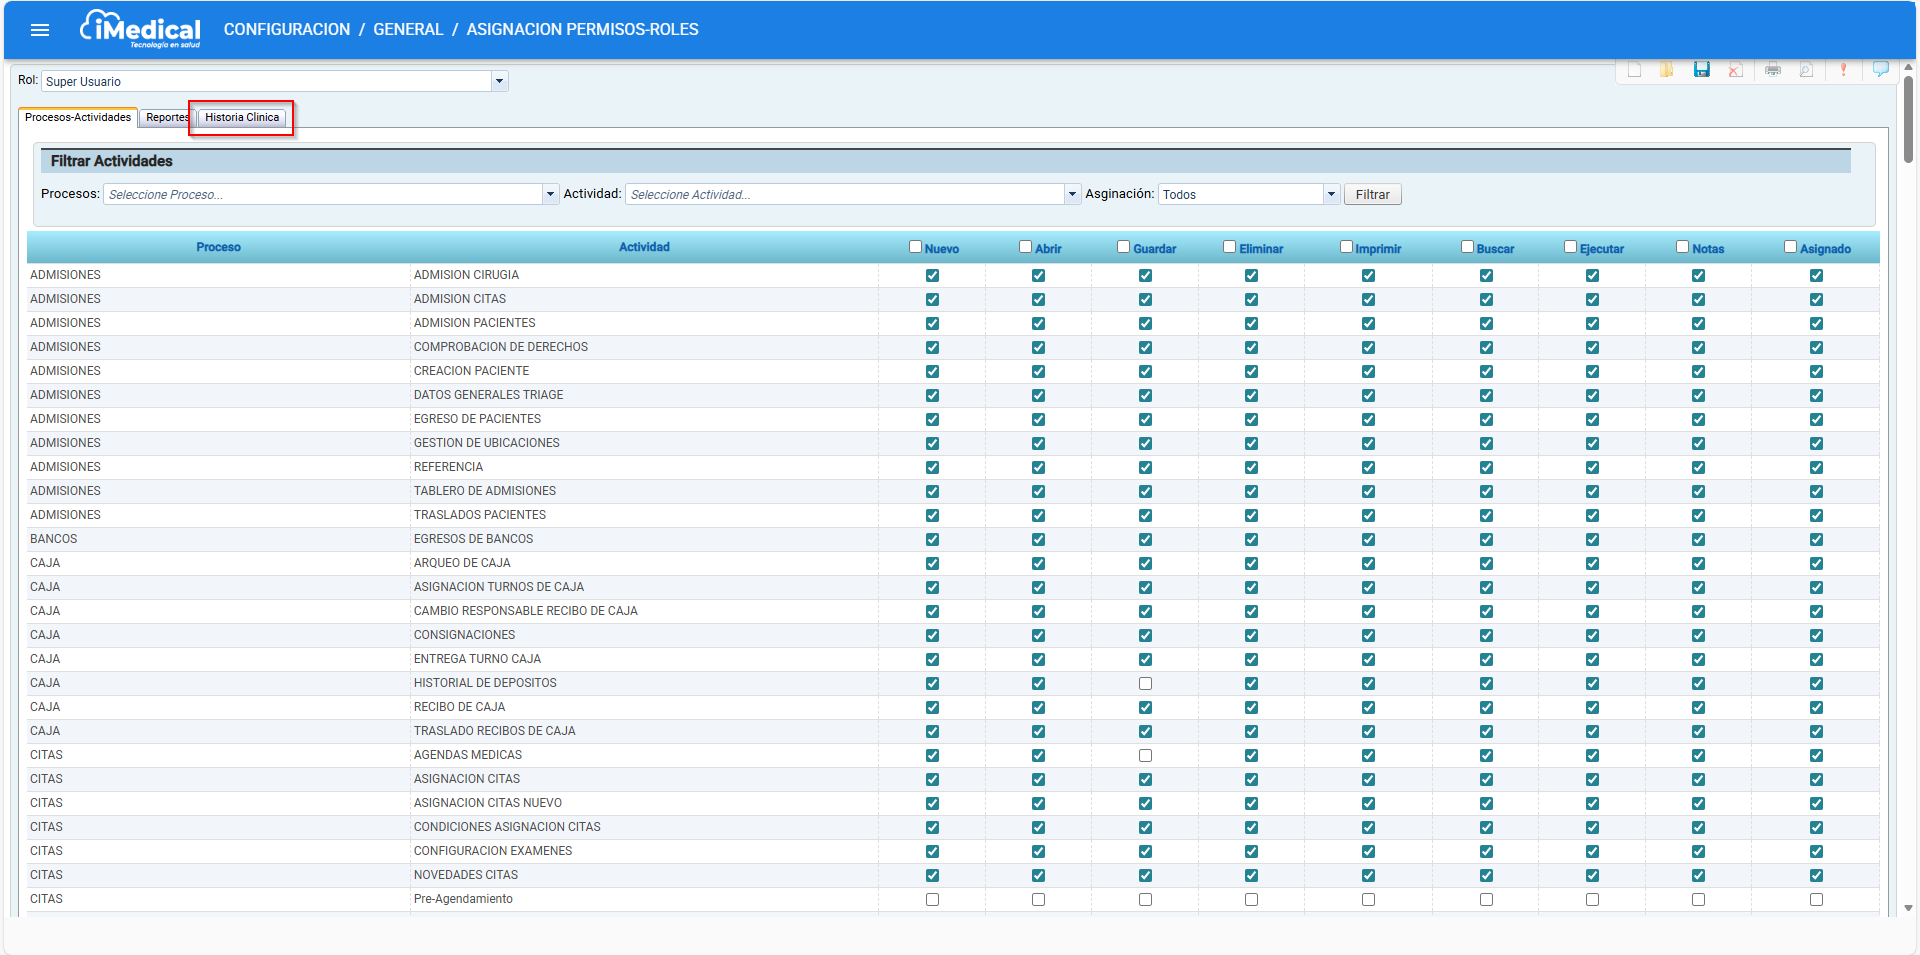Save changes with the floppy disk icon

click(x=1701, y=70)
